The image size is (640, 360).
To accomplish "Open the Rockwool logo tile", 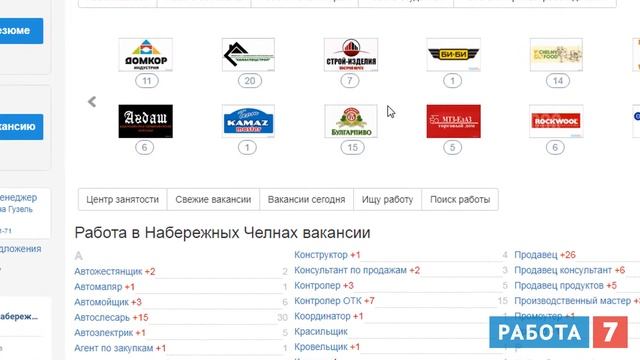I will 556,121.
